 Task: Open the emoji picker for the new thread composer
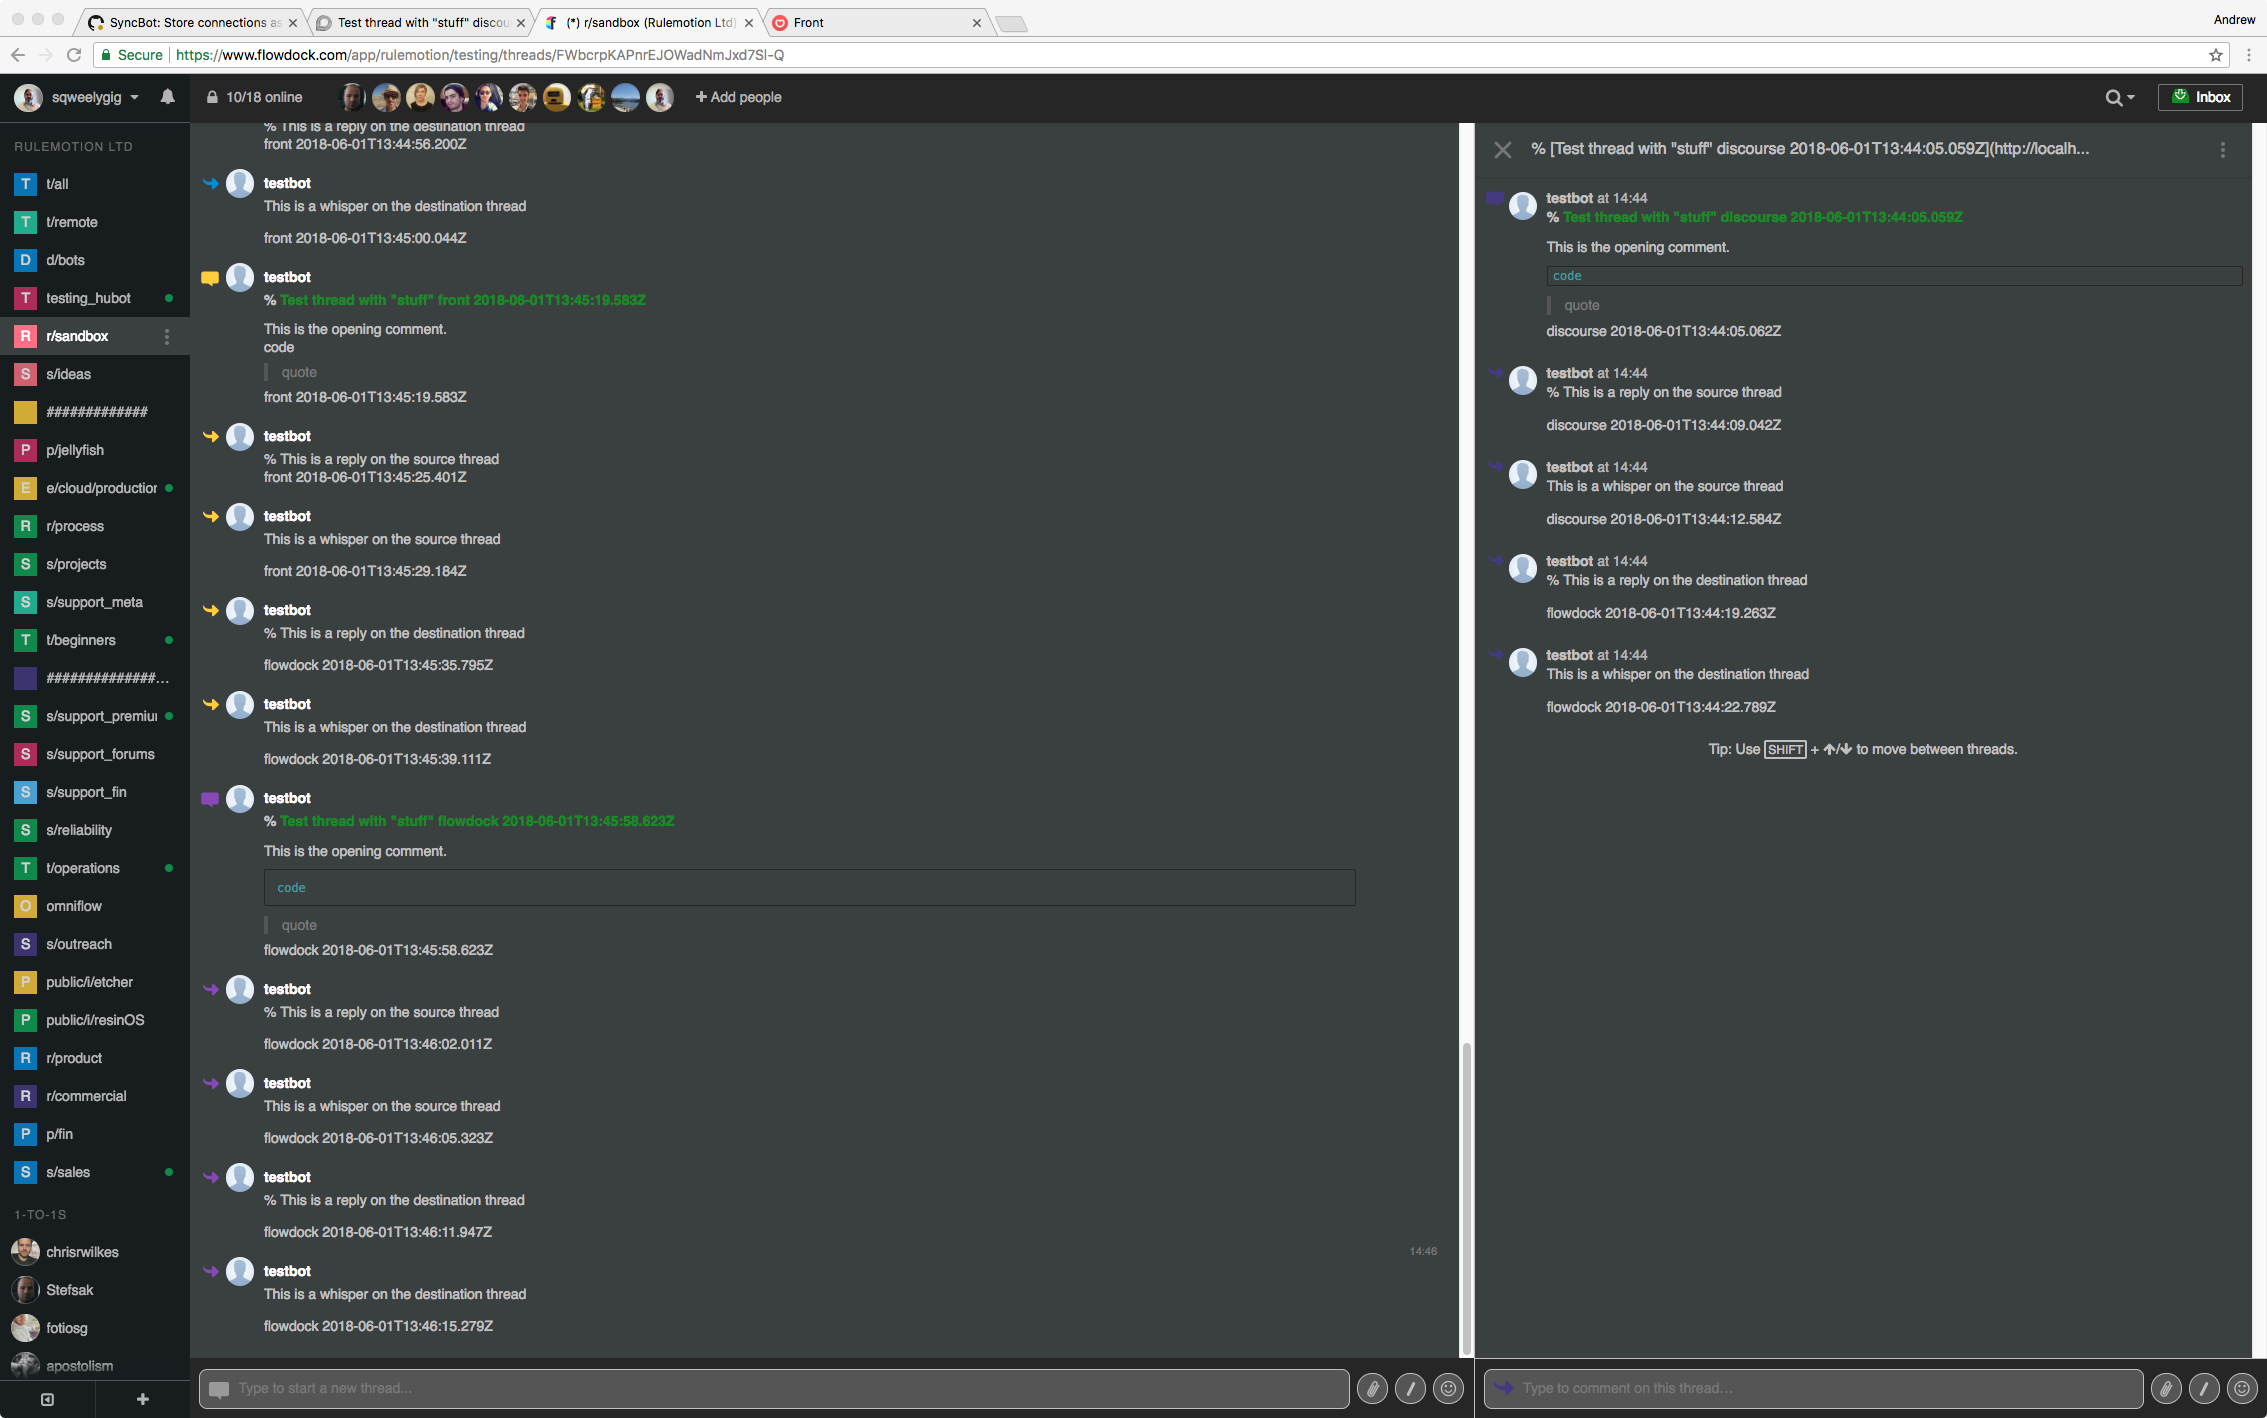[x=1447, y=1388]
